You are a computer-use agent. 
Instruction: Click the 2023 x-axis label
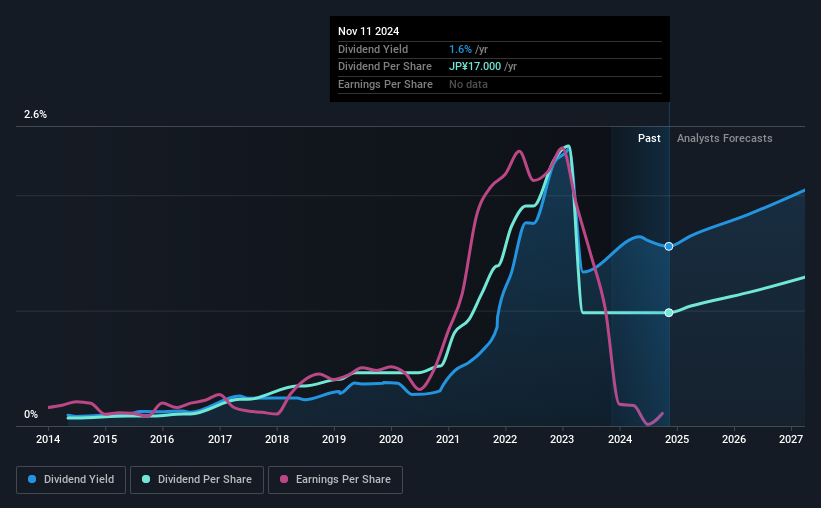562,439
